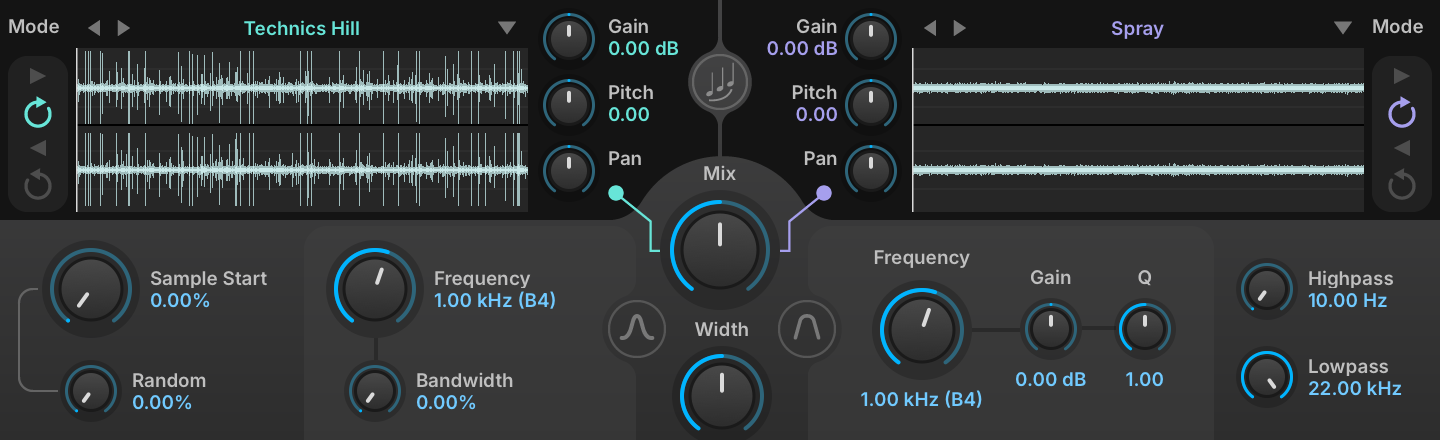Load next sample after Spray
1440x440 pixels.
[x=959, y=28]
